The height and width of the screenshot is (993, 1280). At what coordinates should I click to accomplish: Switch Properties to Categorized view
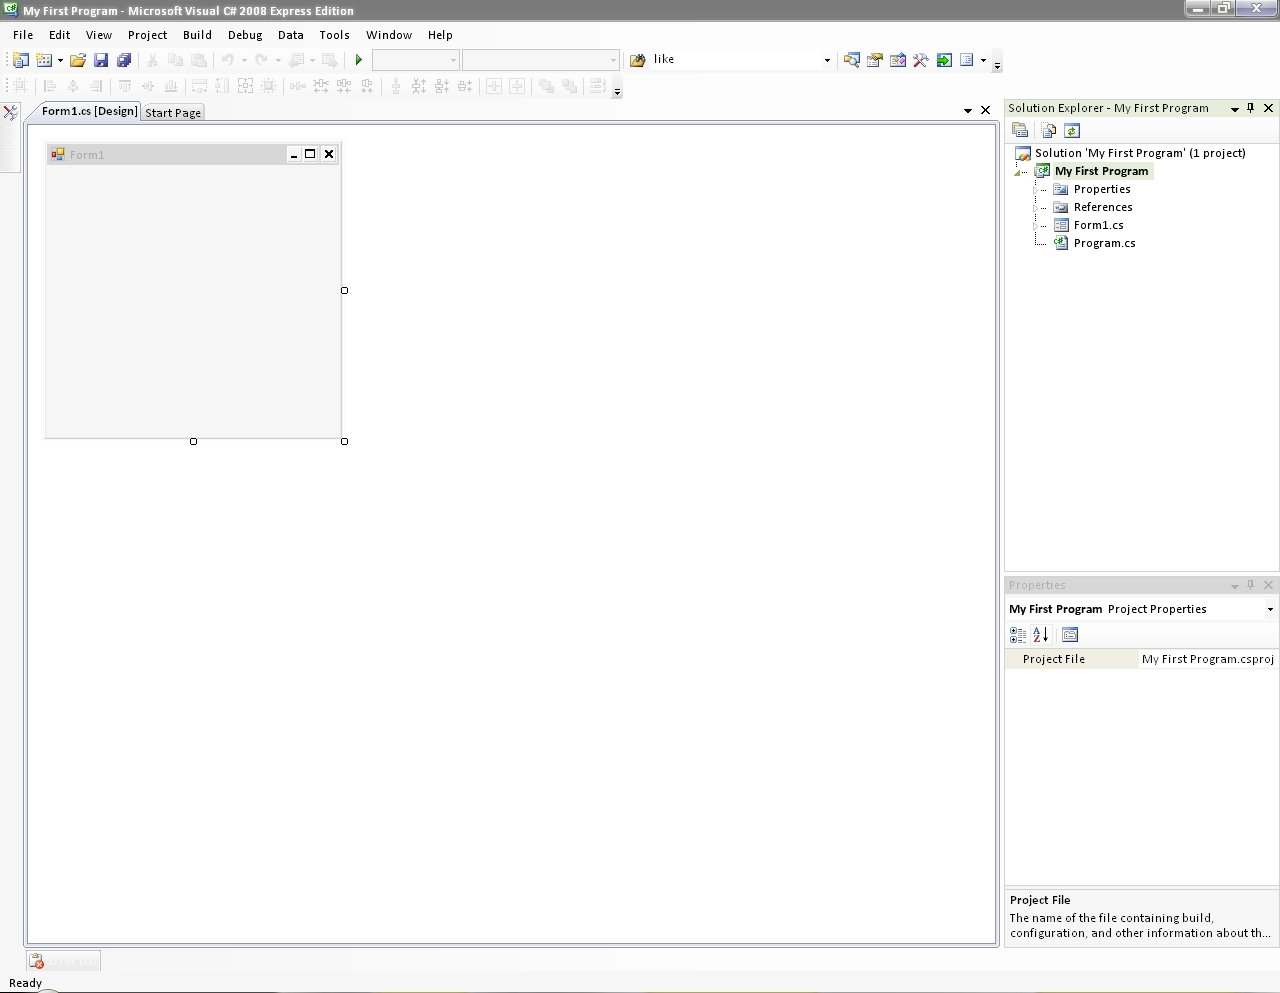pyautogui.click(x=1018, y=635)
